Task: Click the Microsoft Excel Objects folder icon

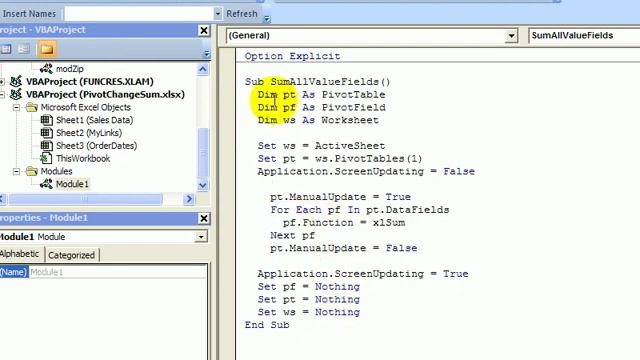Action: click(31, 107)
